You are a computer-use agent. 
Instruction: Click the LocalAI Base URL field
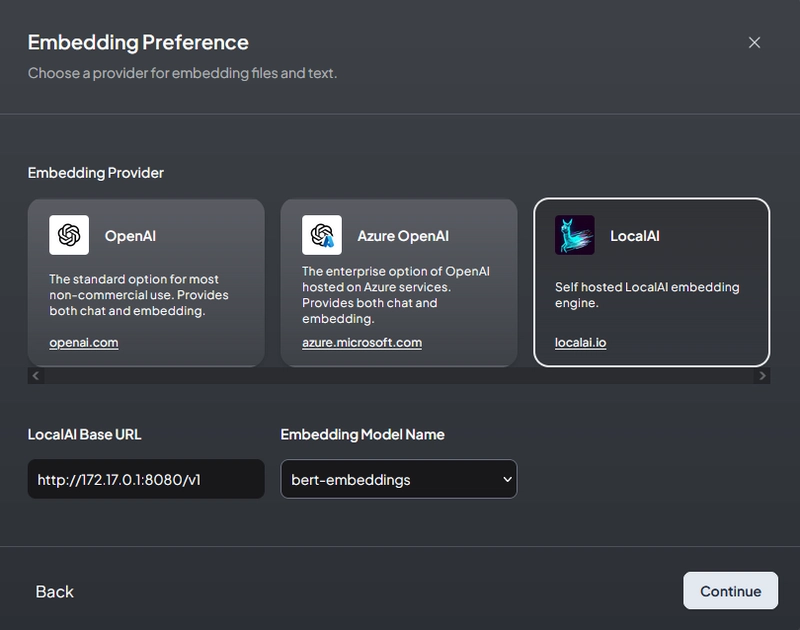pos(146,479)
